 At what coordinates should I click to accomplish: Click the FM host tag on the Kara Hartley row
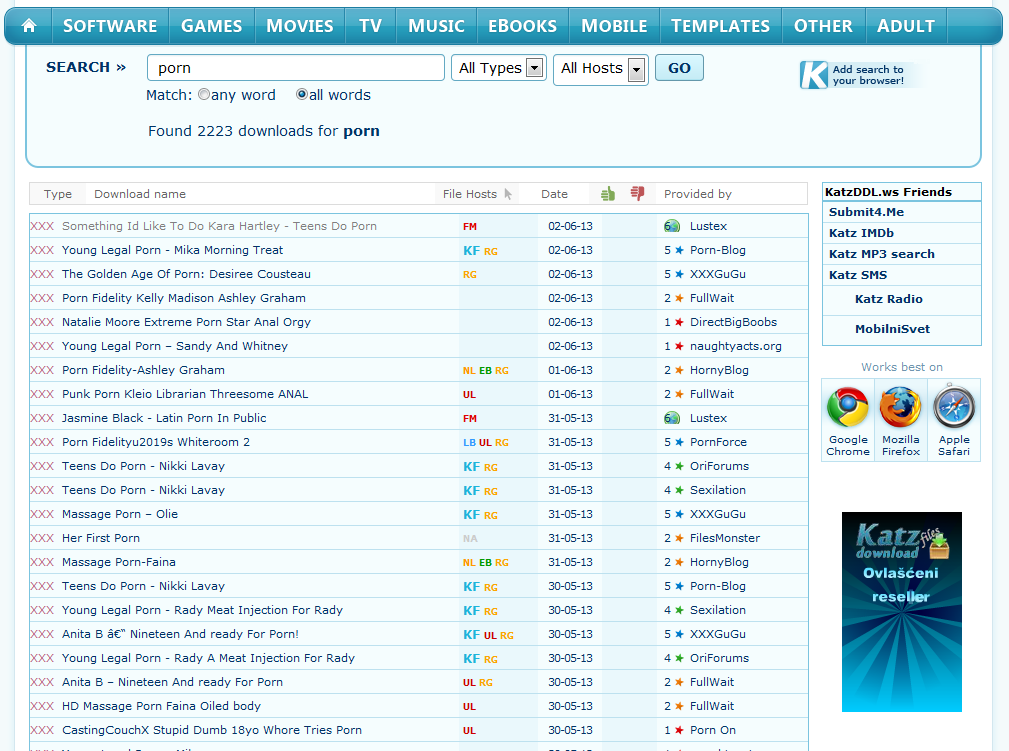coord(470,227)
